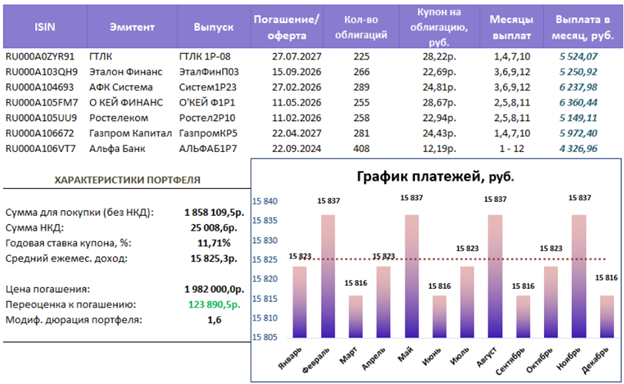Click data label above Июнь bar
This screenshot has height=384, width=624.
point(439,286)
